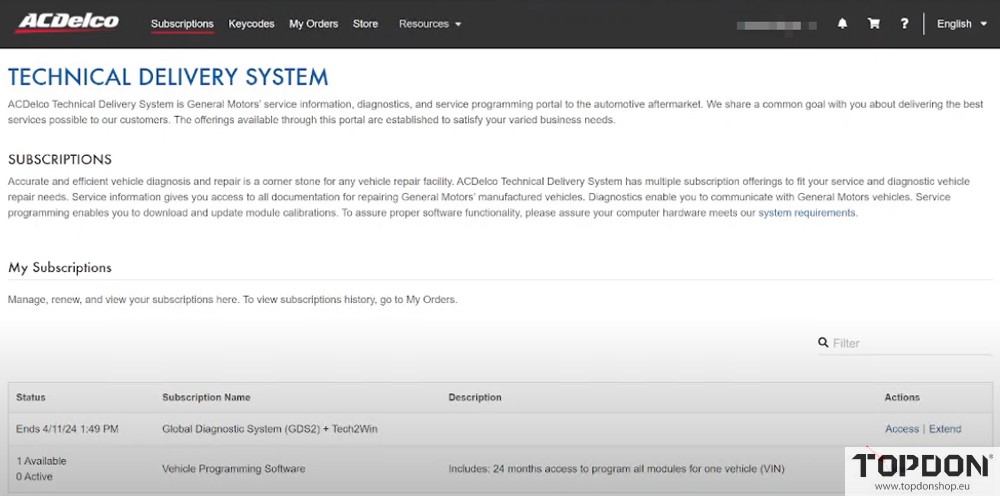This screenshot has width=1000, height=496.
Task: Open the shopping cart
Action: [873, 24]
